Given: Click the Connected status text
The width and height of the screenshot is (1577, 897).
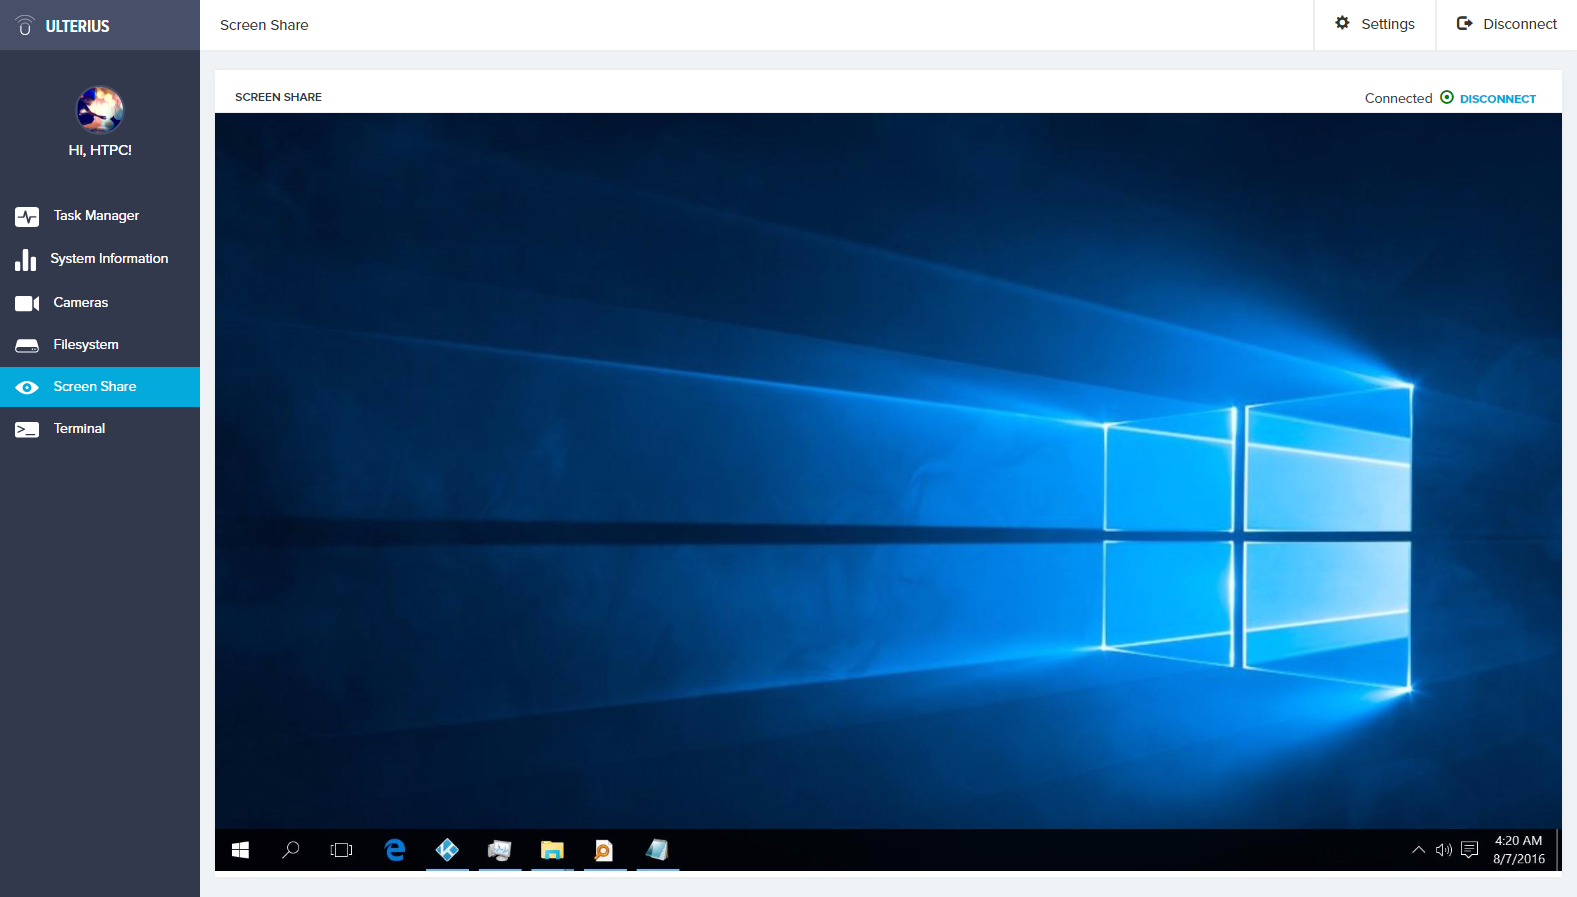Looking at the screenshot, I should pyautogui.click(x=1398, y=98).
